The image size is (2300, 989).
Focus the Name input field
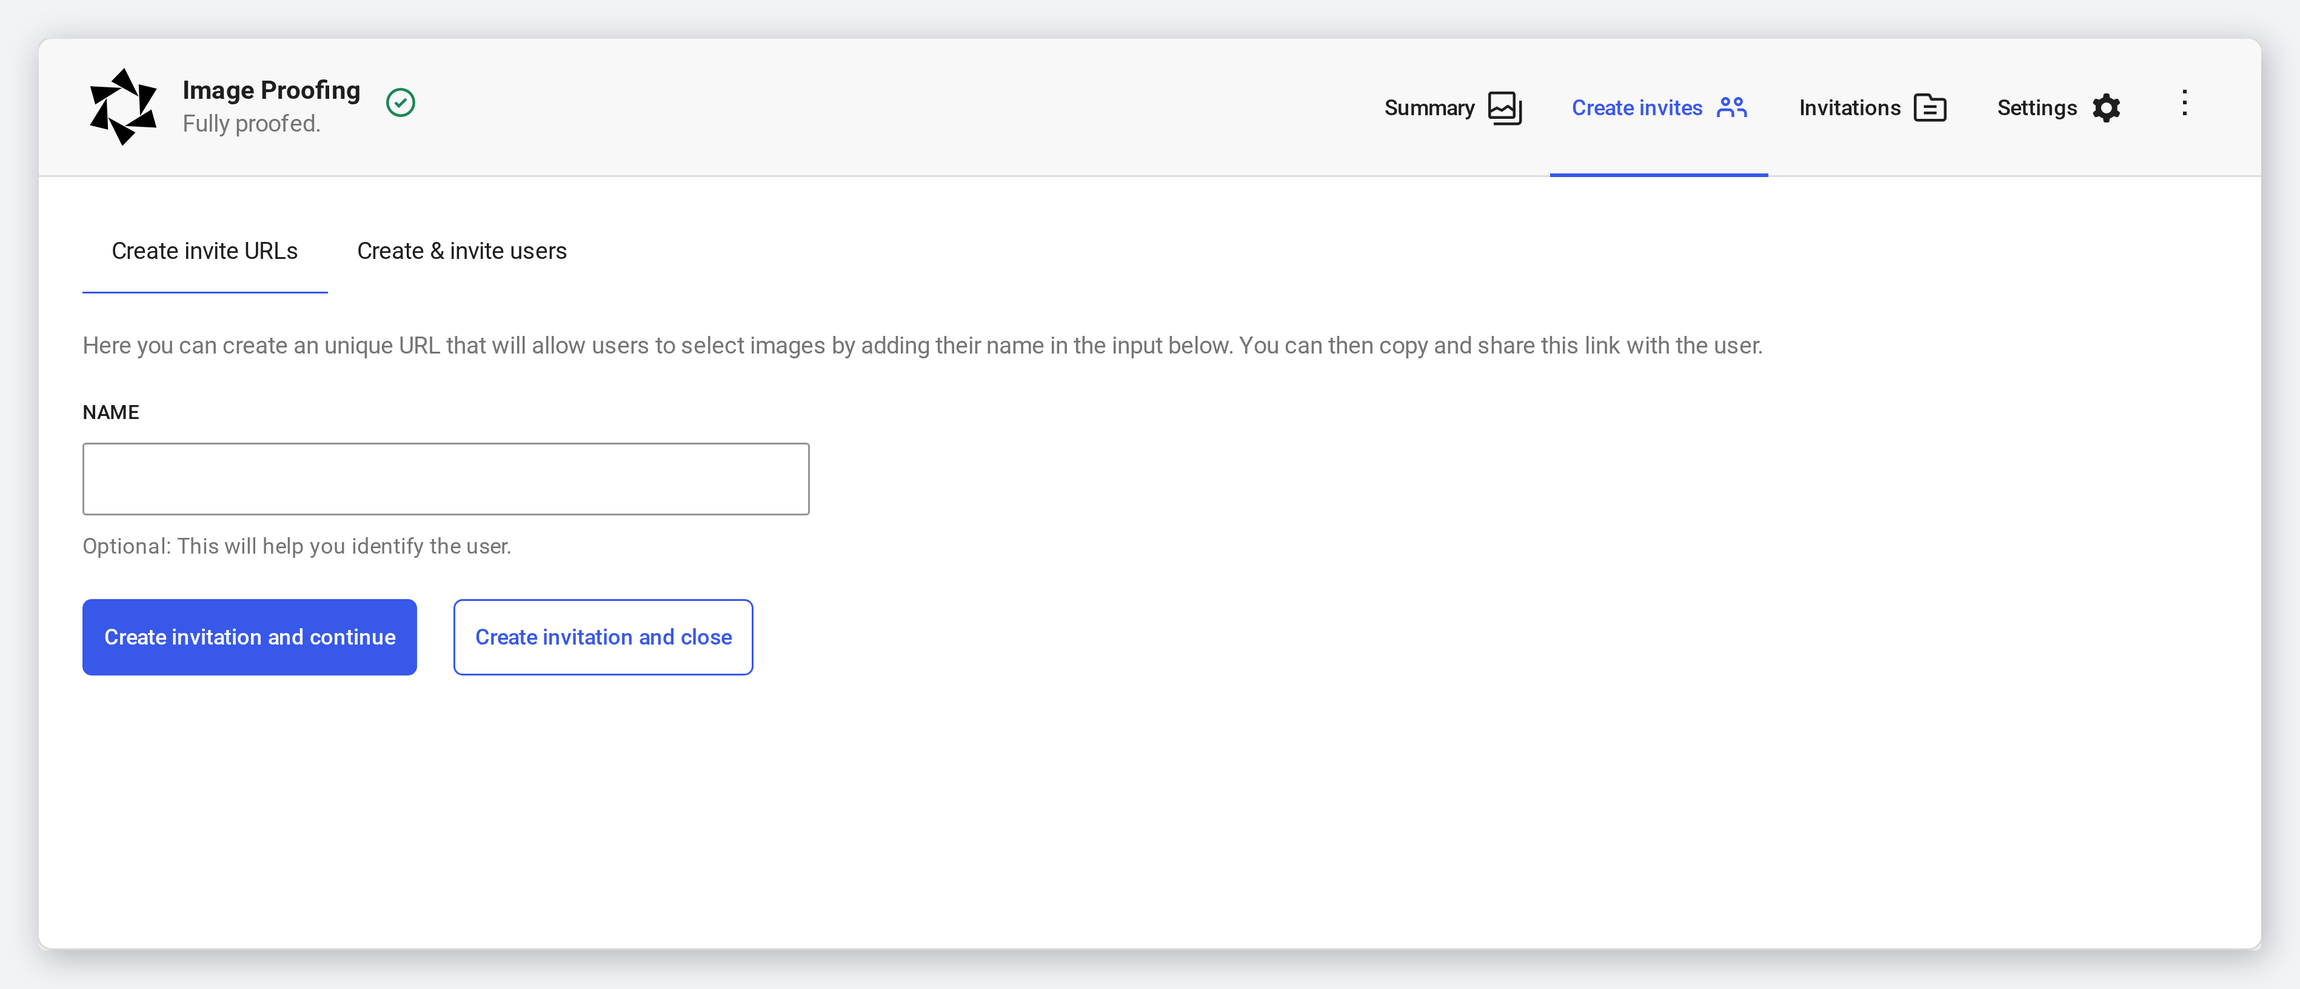point(446,479)
